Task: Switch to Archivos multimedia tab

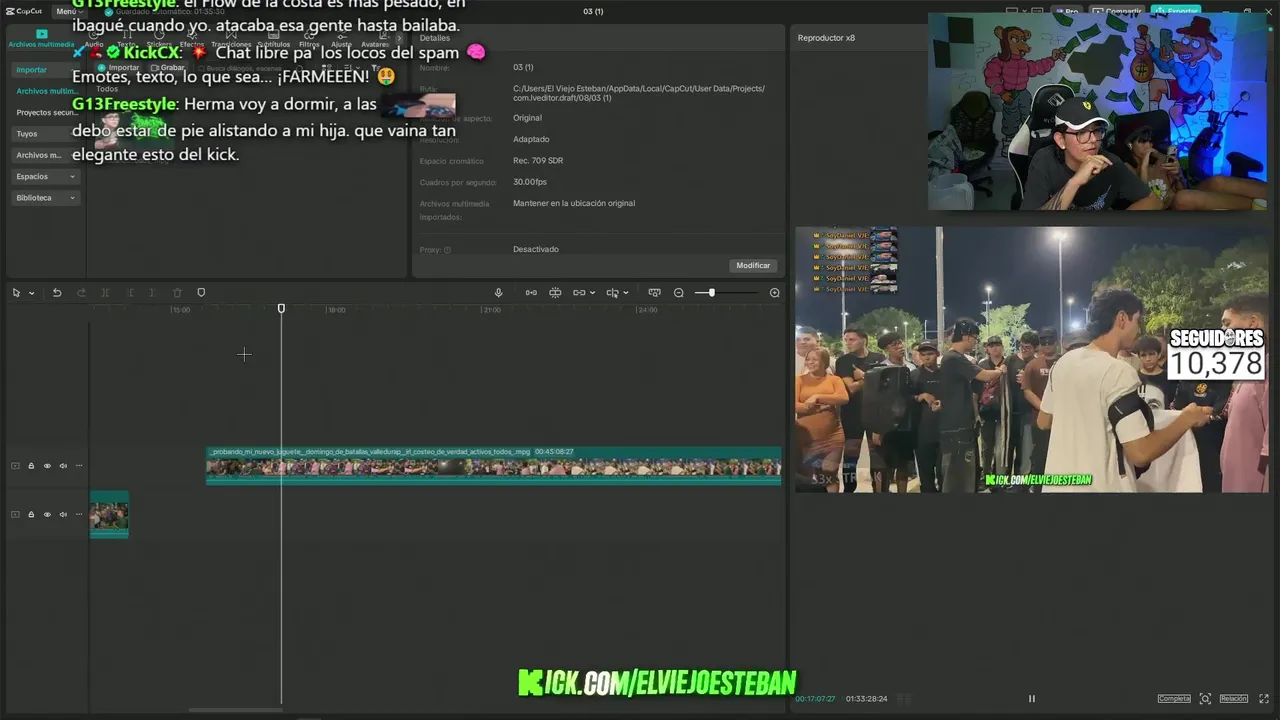Action: tap(41, 39)
